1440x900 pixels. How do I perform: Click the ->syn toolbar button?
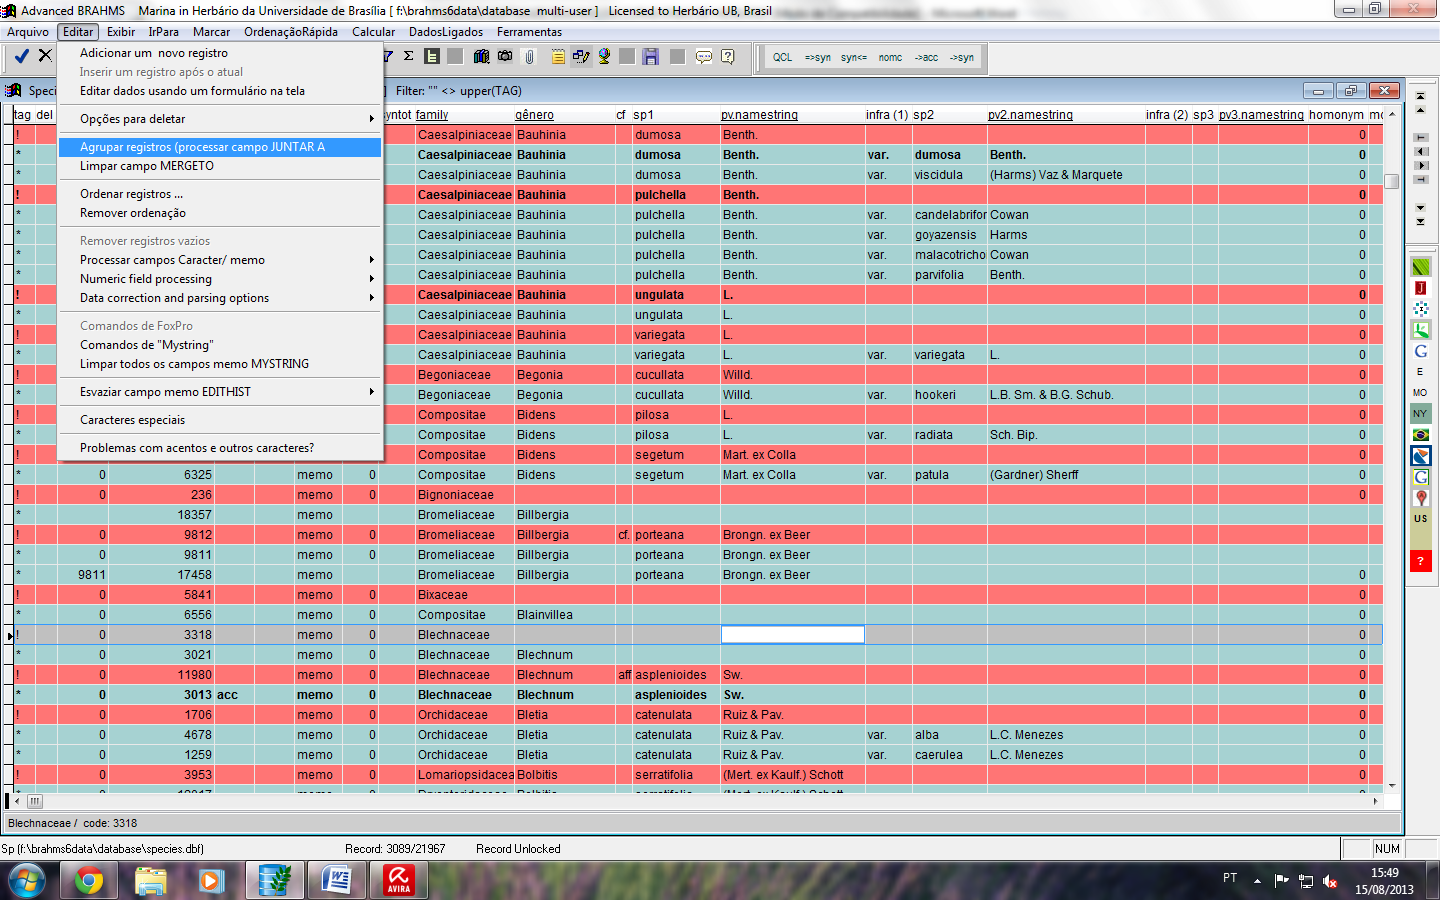pyautogui.click(x=962, y=57)
